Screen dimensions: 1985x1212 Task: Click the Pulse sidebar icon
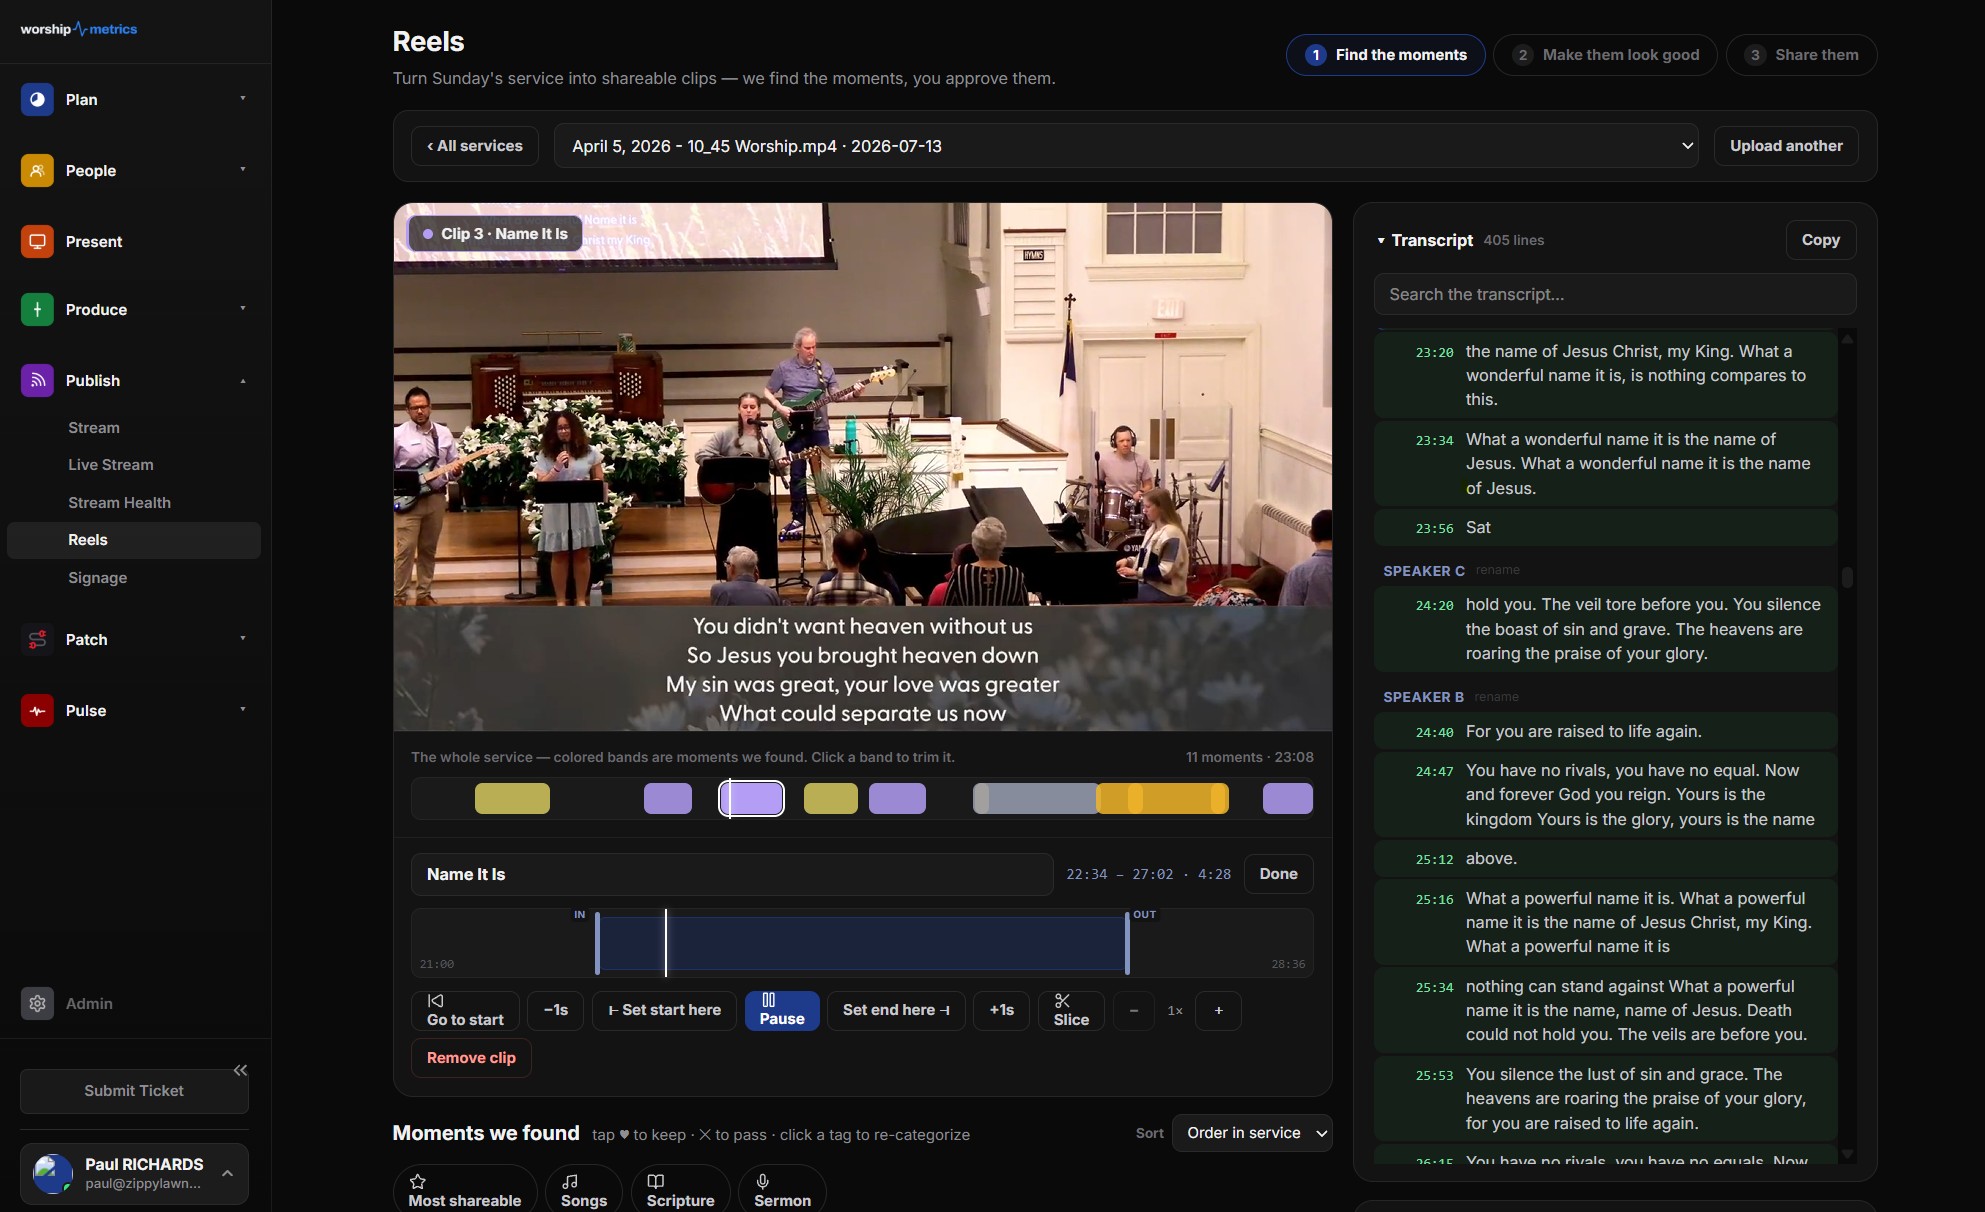(x=37, y=711)
